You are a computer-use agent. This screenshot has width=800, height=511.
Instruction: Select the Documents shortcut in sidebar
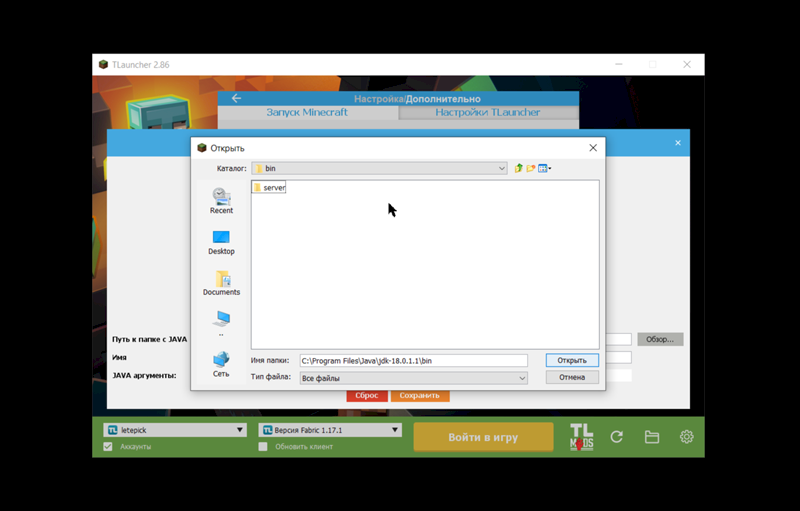tap(221, 283)
